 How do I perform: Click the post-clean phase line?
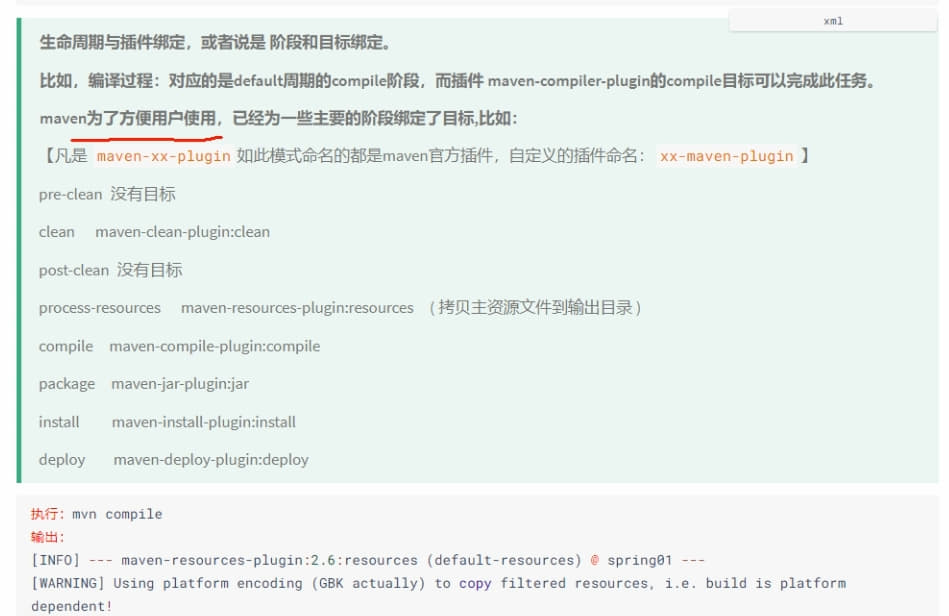coord(111,270)
